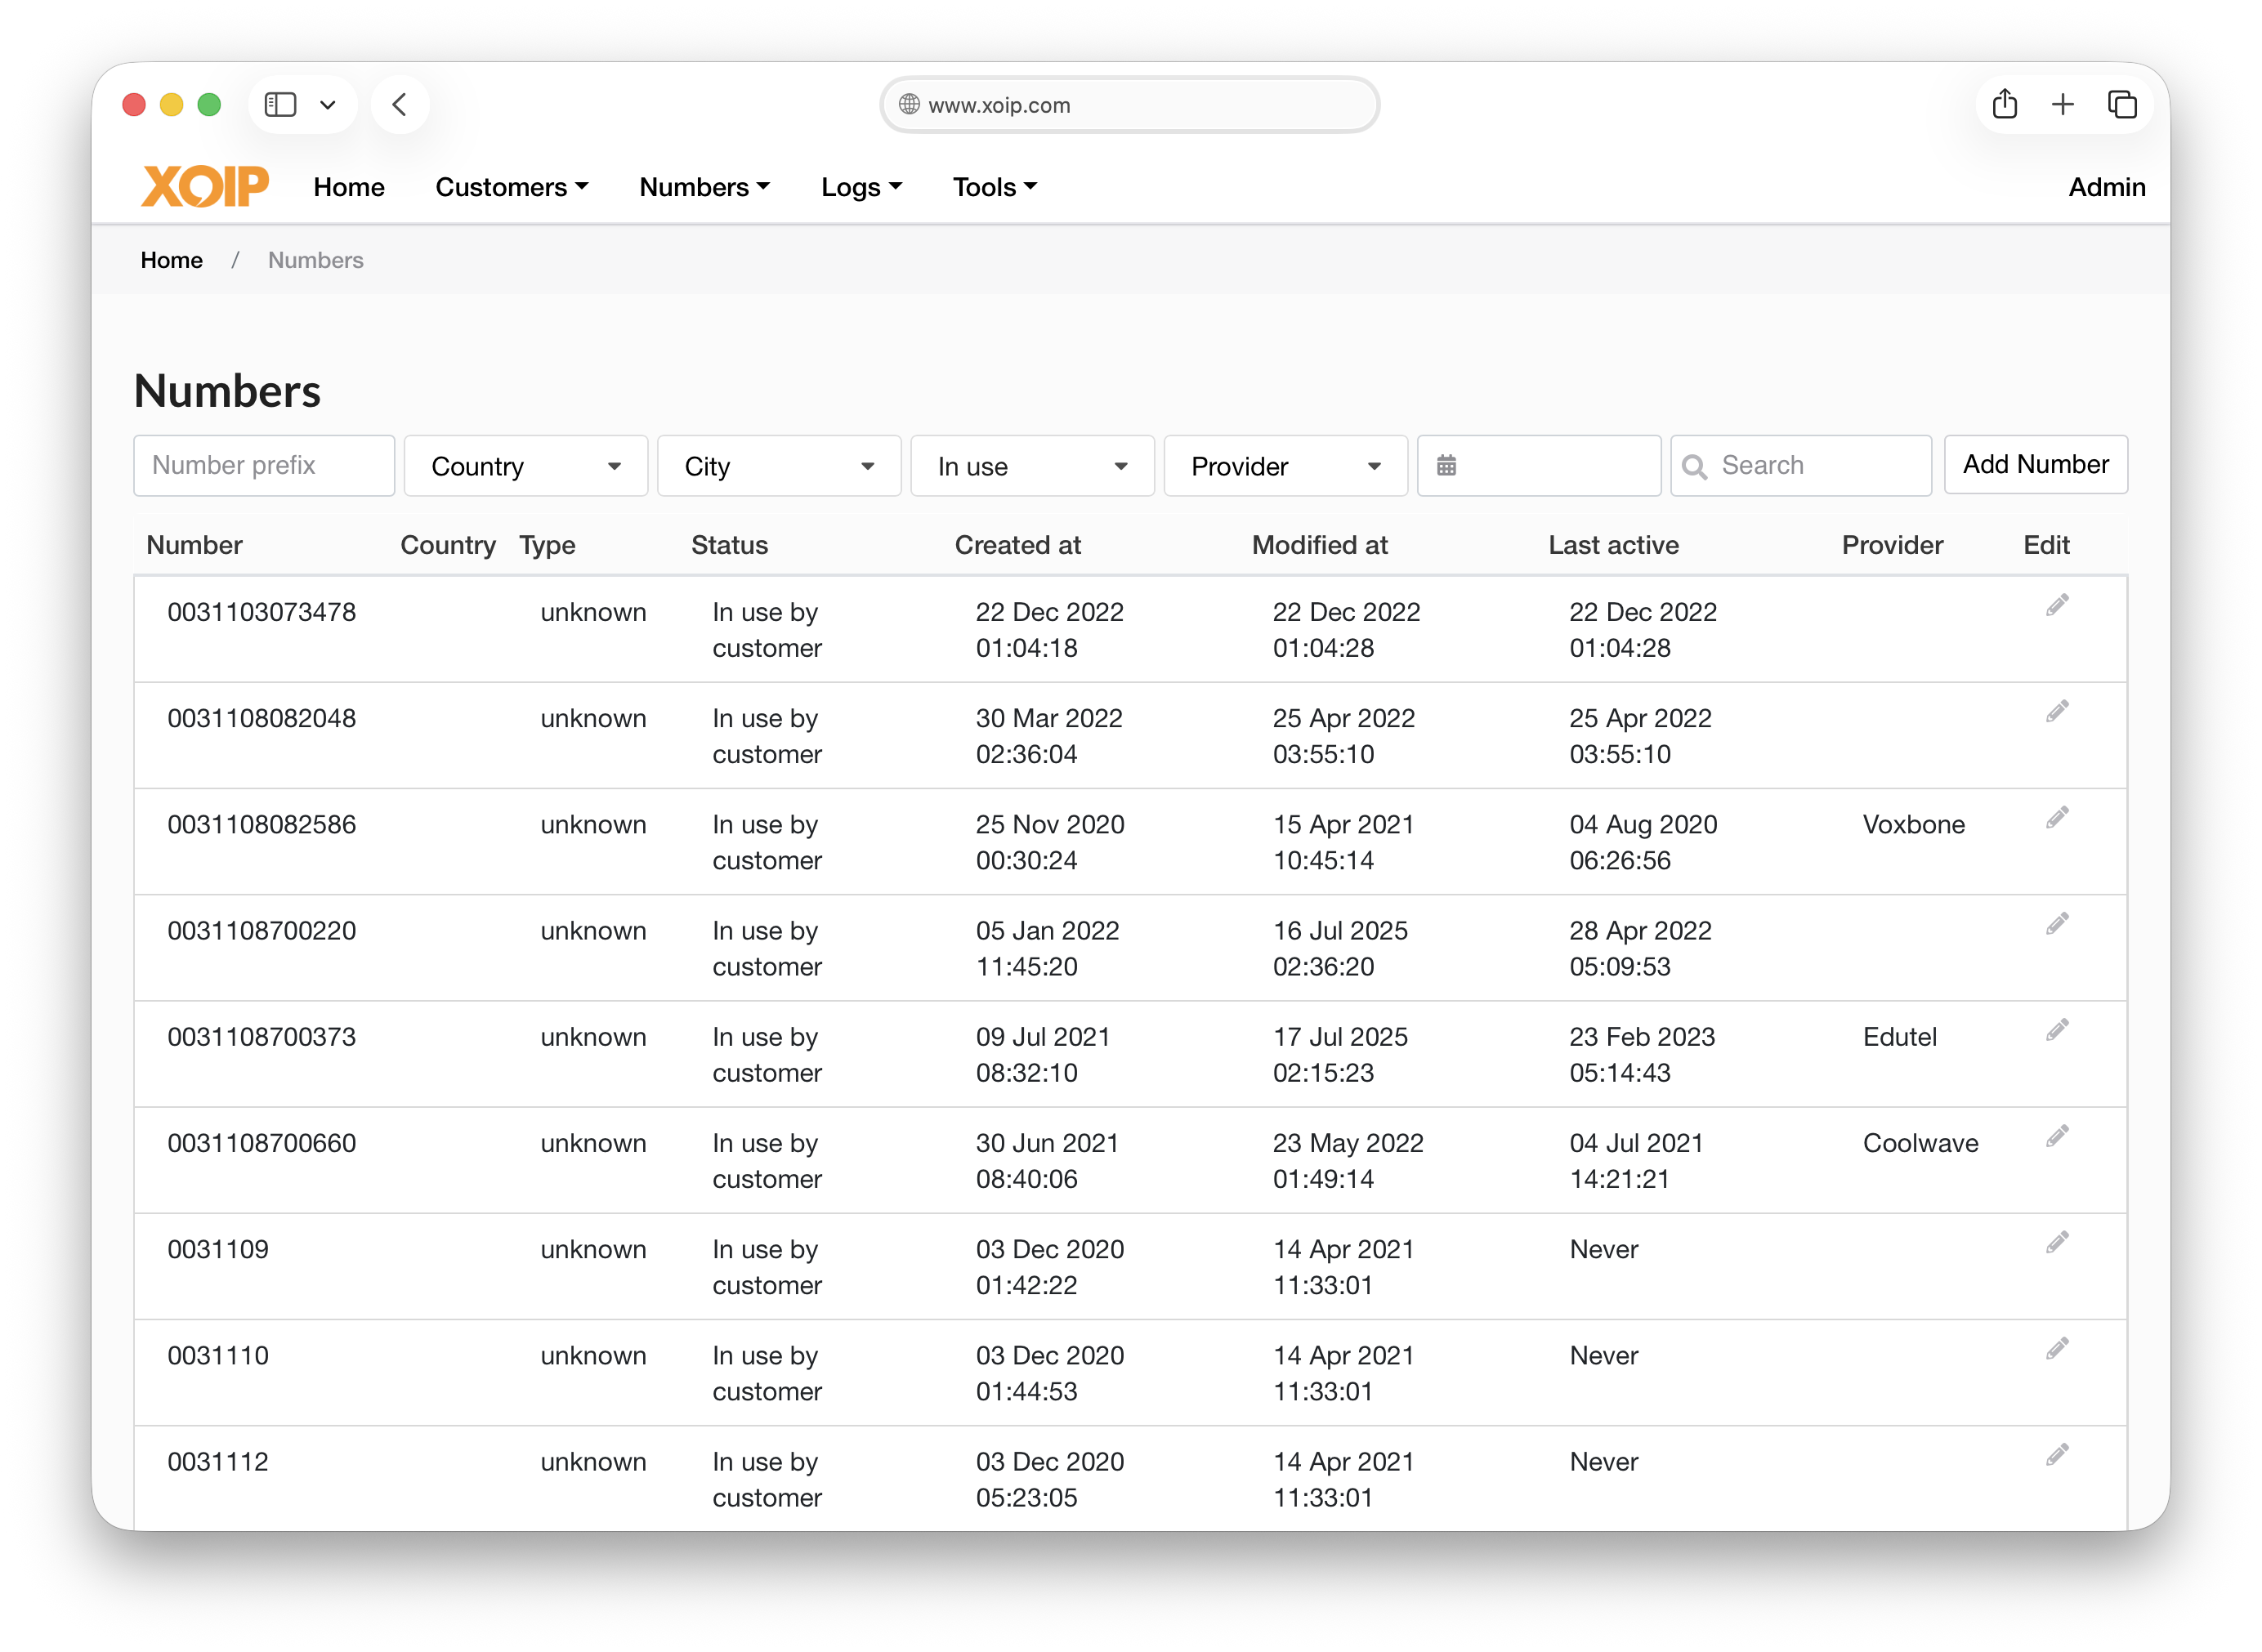The height and width of the screenshot is (1652, 2262).
Task: Open a new tab with plus icon
Action: coord(2062,104)
